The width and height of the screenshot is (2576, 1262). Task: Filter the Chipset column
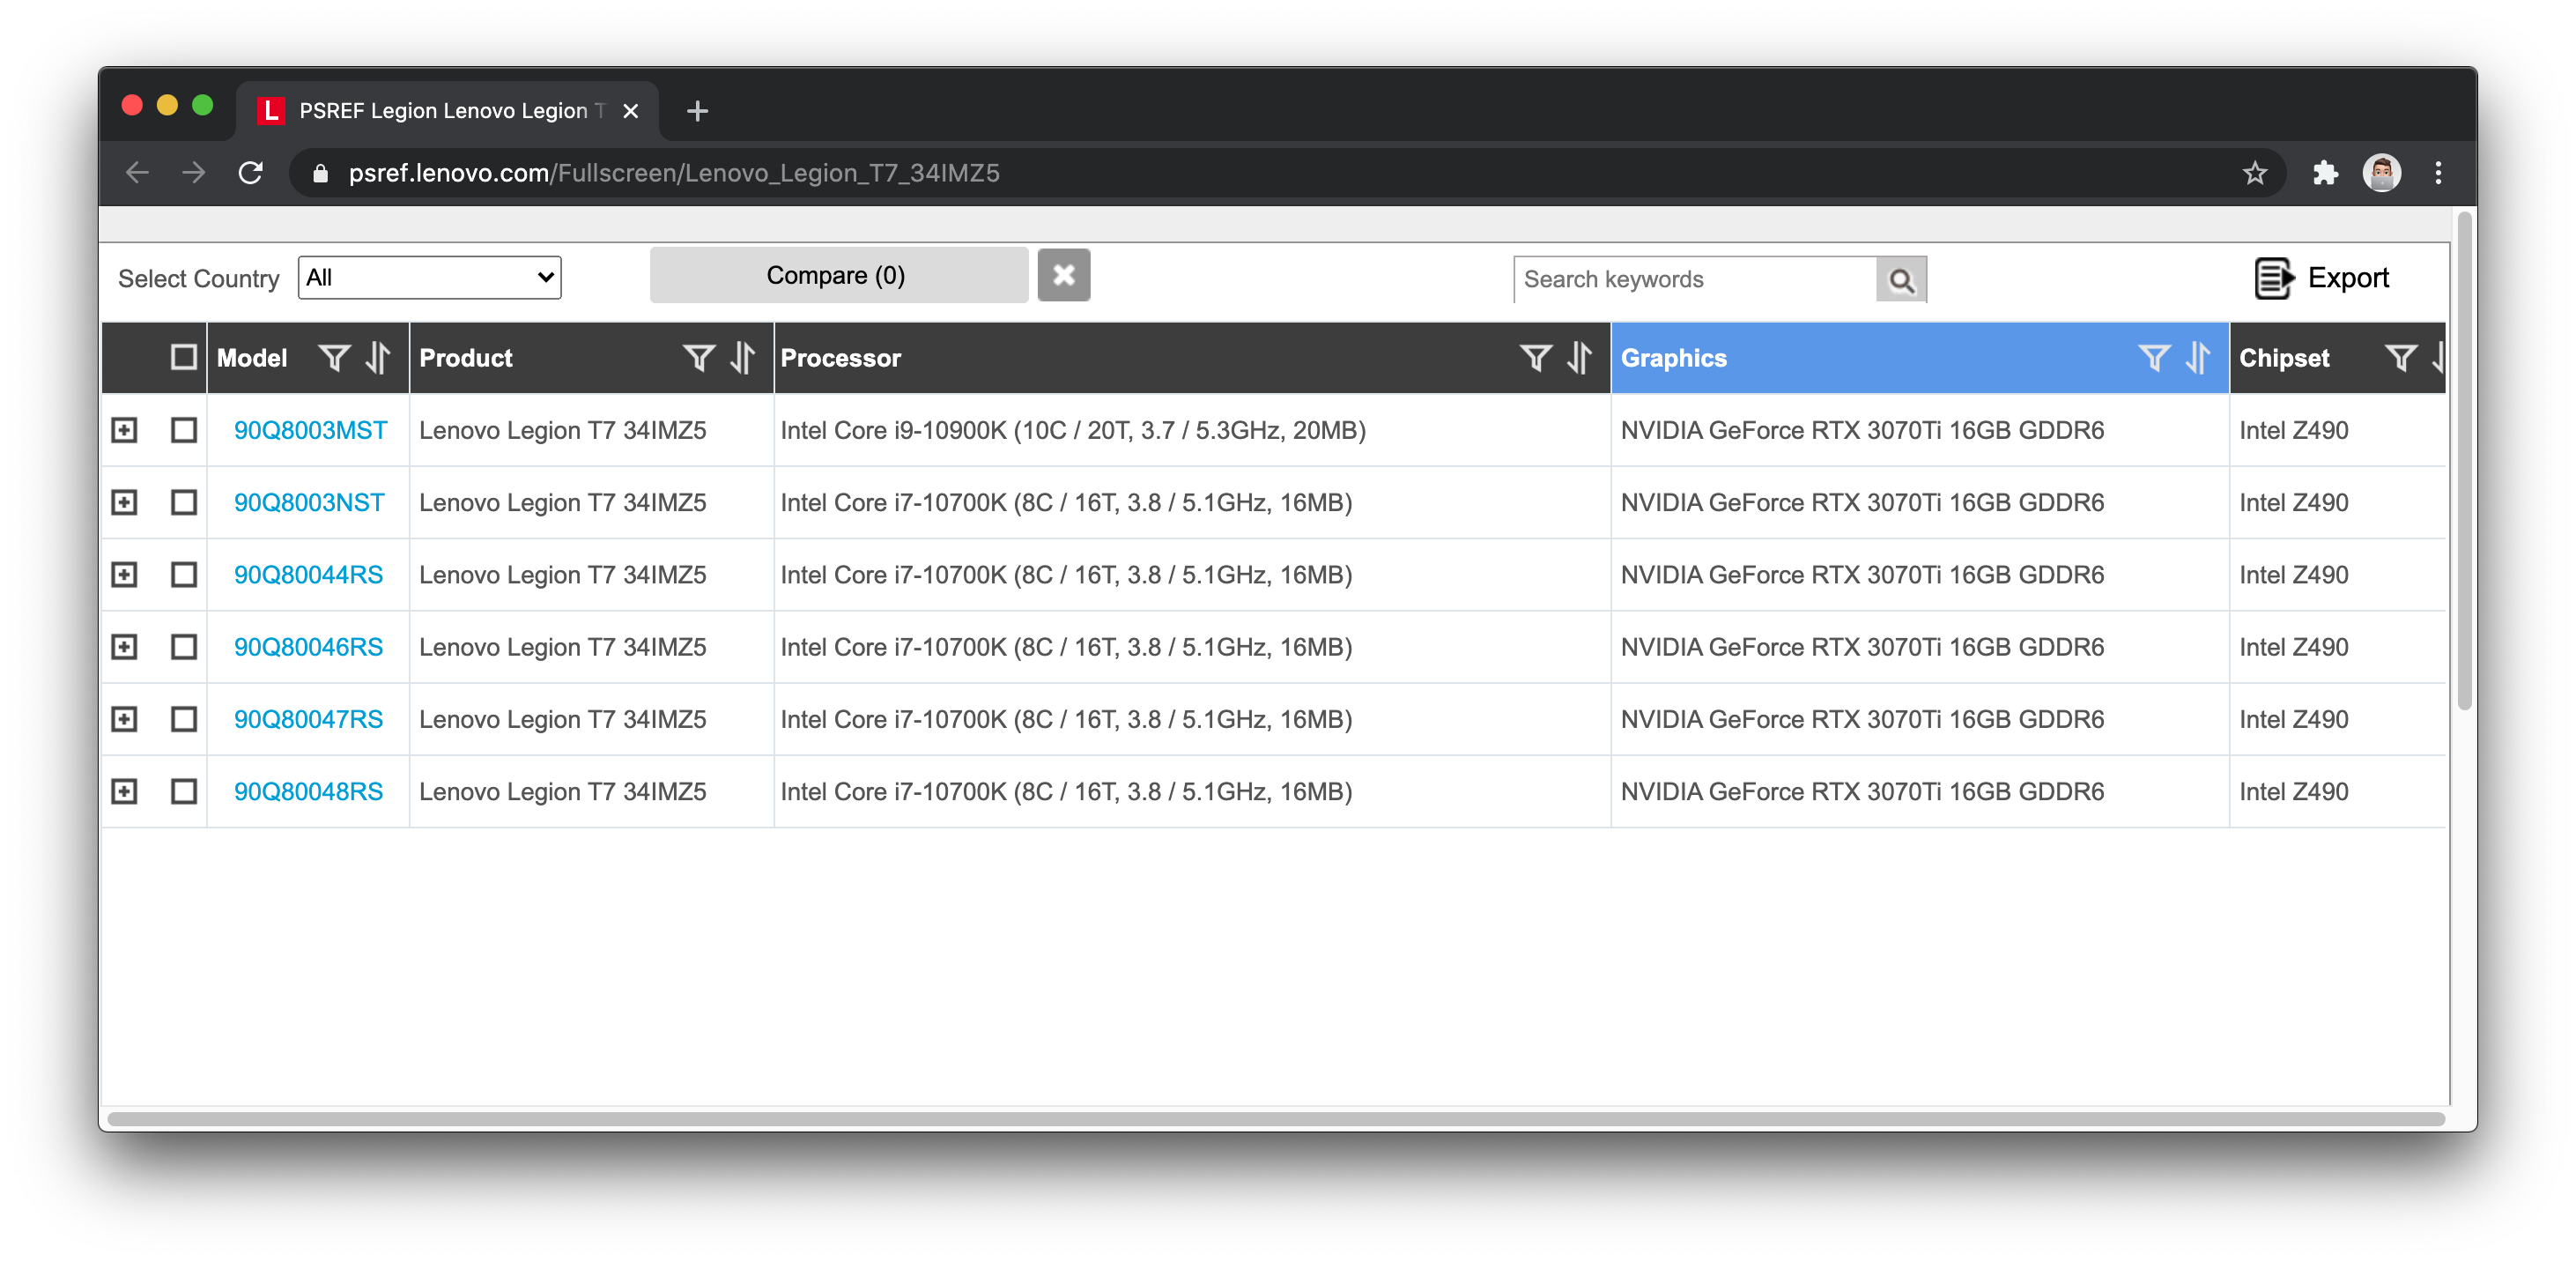[2400, 358]
